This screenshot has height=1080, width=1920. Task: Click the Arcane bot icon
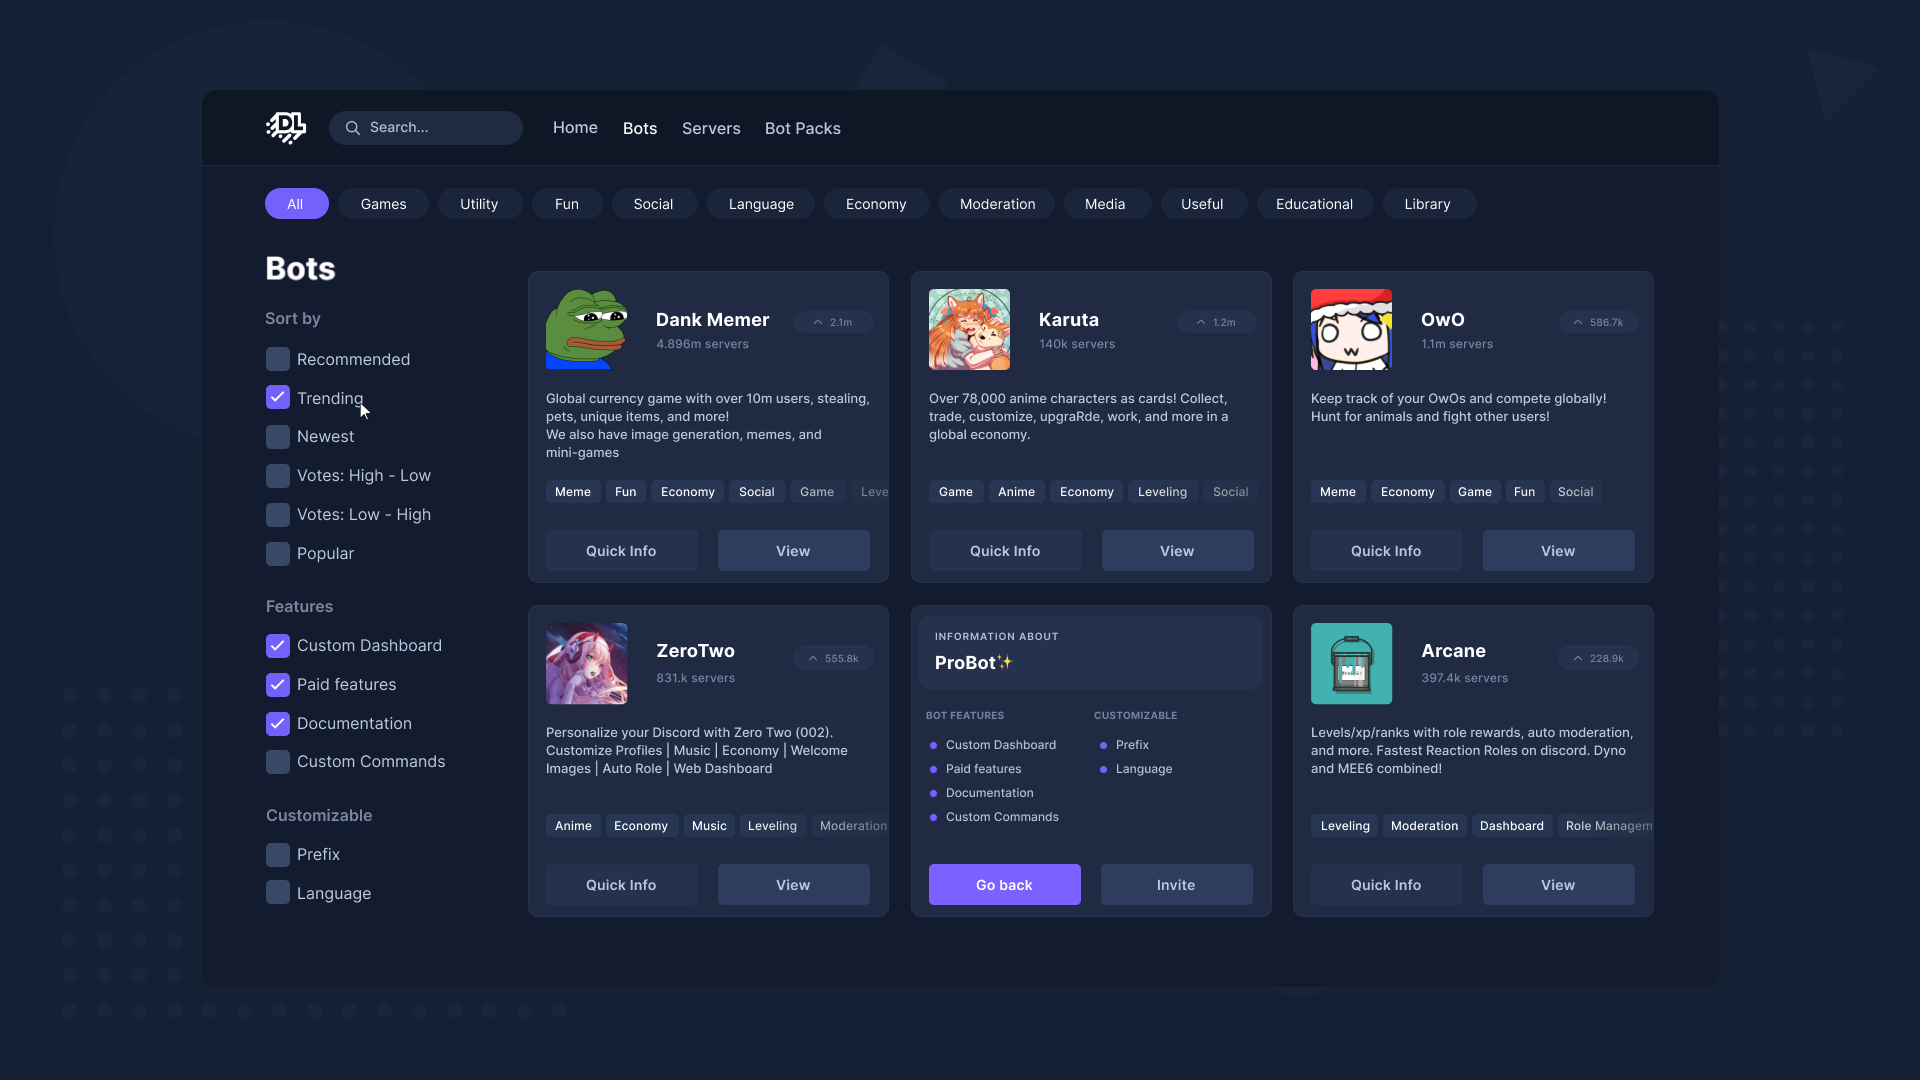coord(1352,662)
